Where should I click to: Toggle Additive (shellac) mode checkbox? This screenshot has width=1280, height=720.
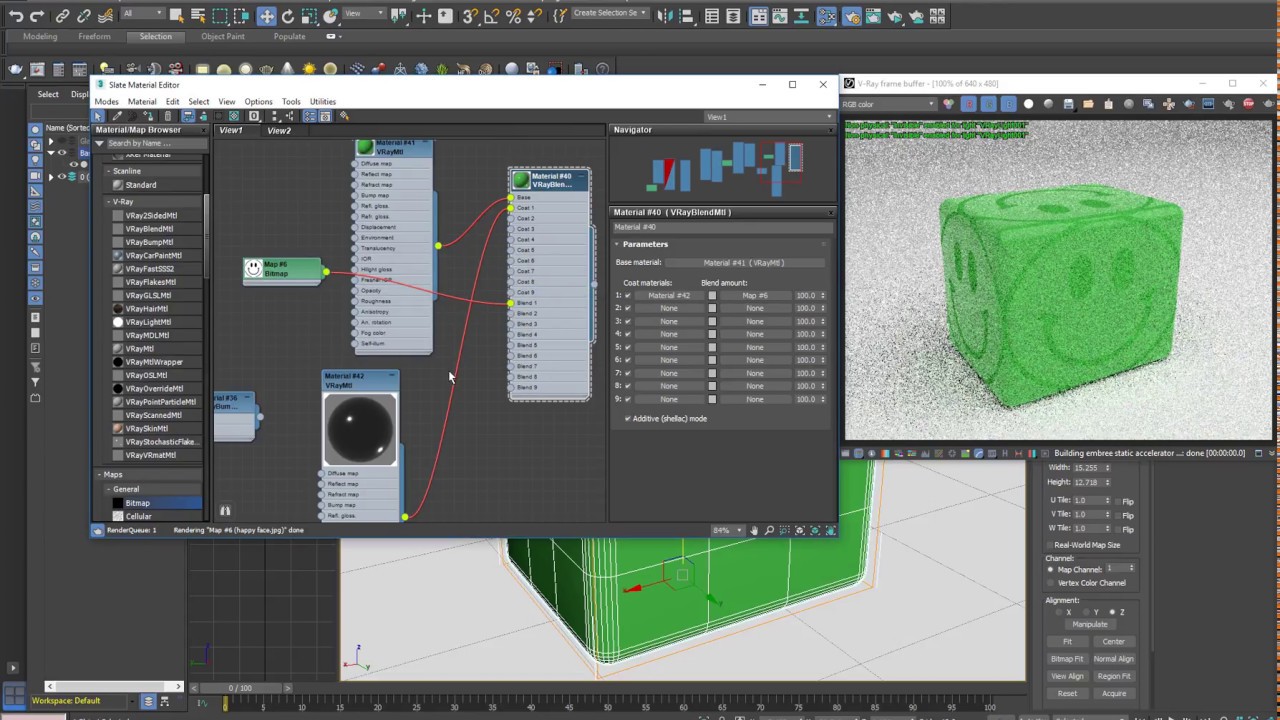pyautogui.click(x=628, y=419)
